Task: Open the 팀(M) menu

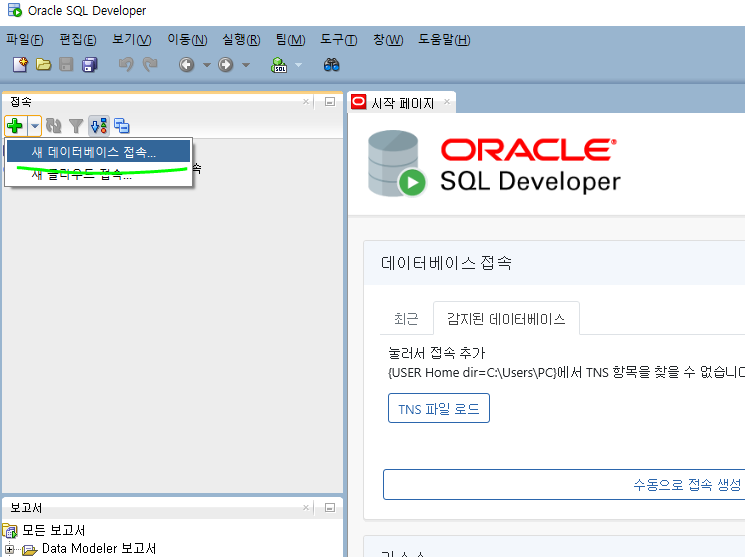Action: [x=290, y=39]
